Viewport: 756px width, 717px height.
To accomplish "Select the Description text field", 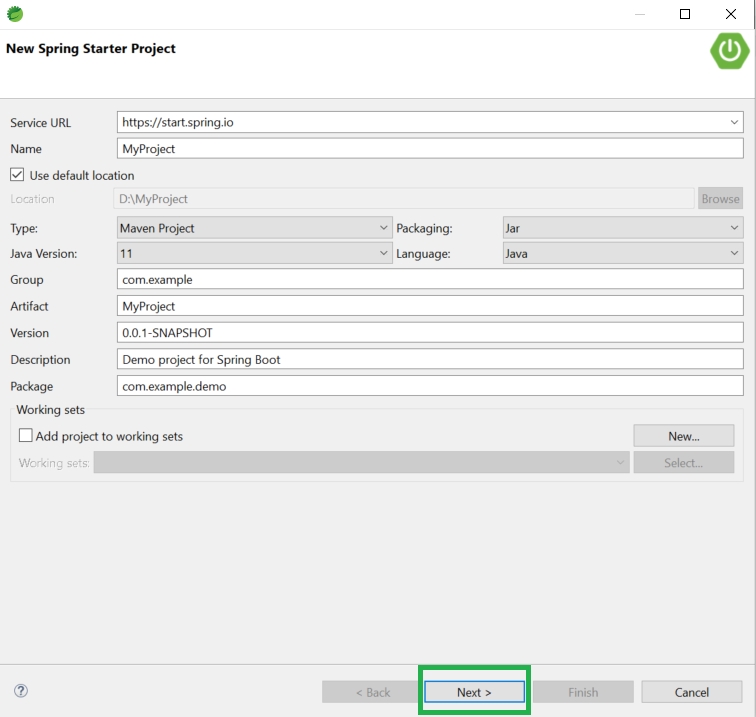I will pyautogui.click(x=430, y=359).
